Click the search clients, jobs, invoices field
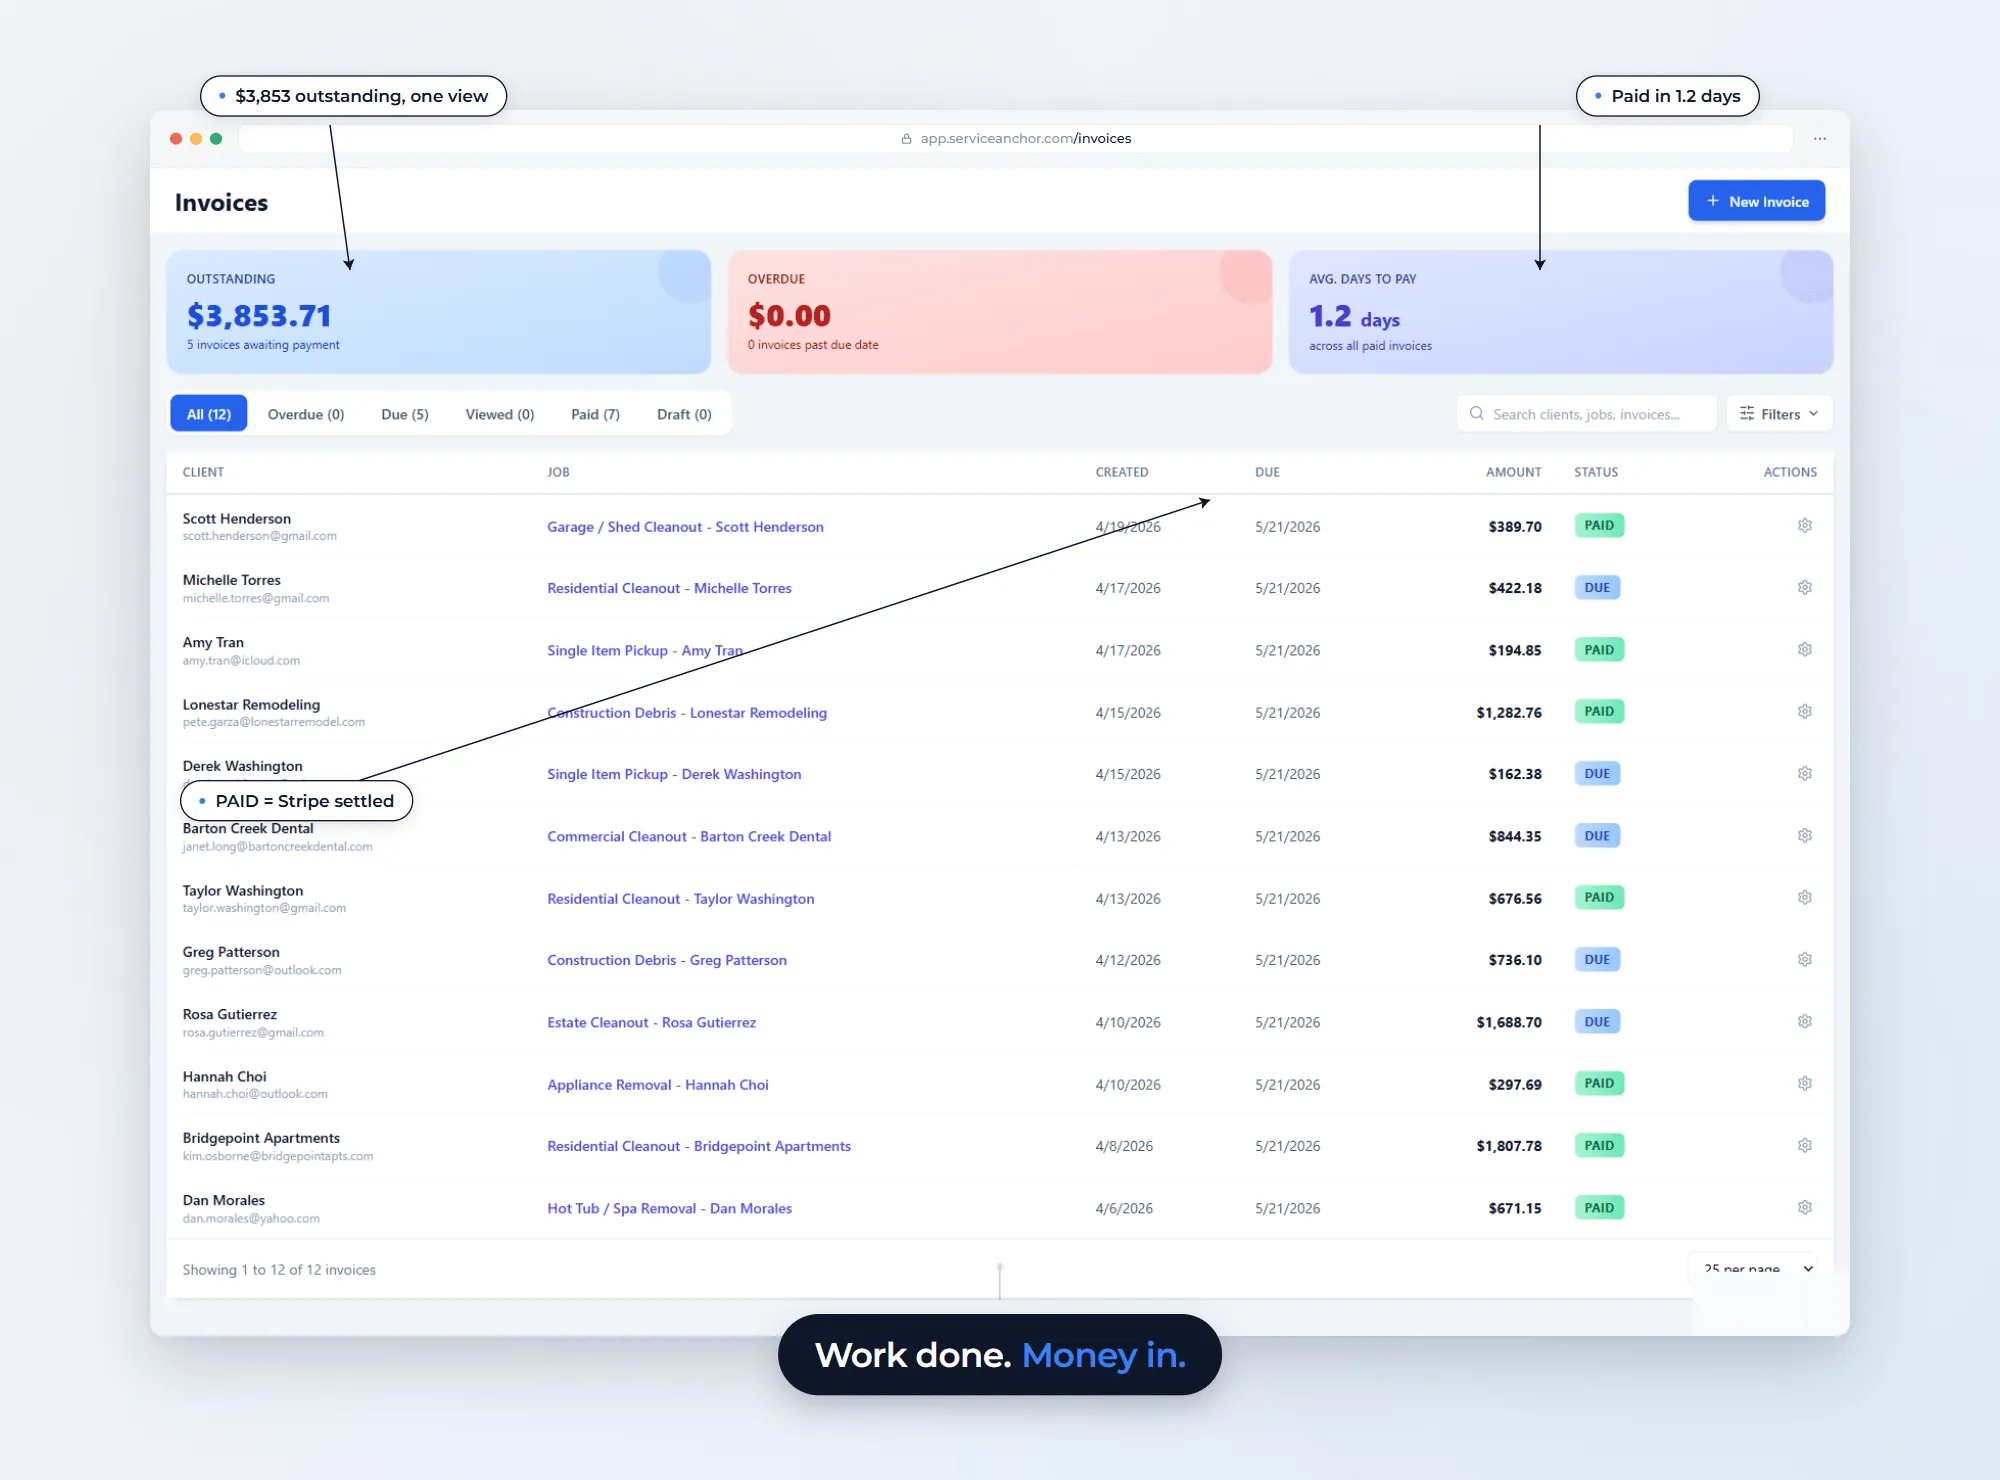The height and width of the screenshot is (1480, 2000). (x=1587, y=414)
